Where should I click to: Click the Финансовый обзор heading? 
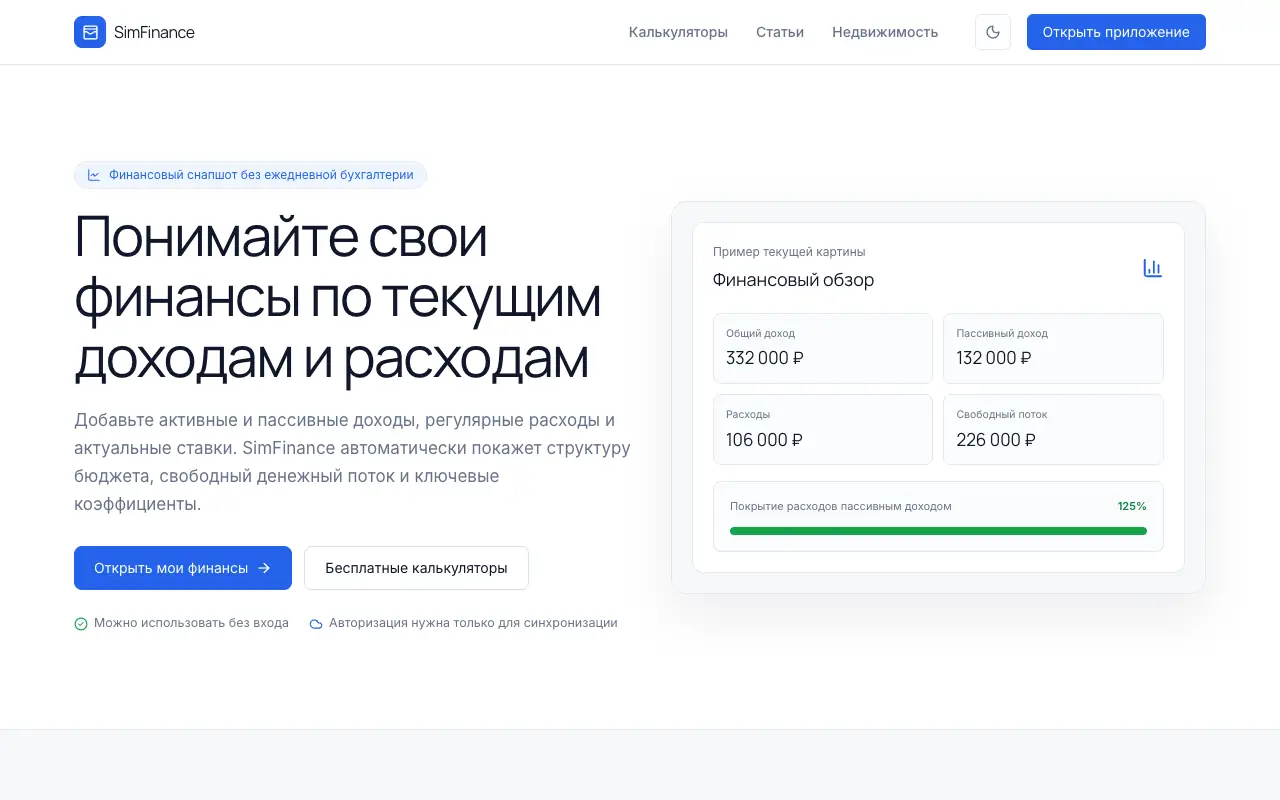pyautogui.click(x=793, y=280)
